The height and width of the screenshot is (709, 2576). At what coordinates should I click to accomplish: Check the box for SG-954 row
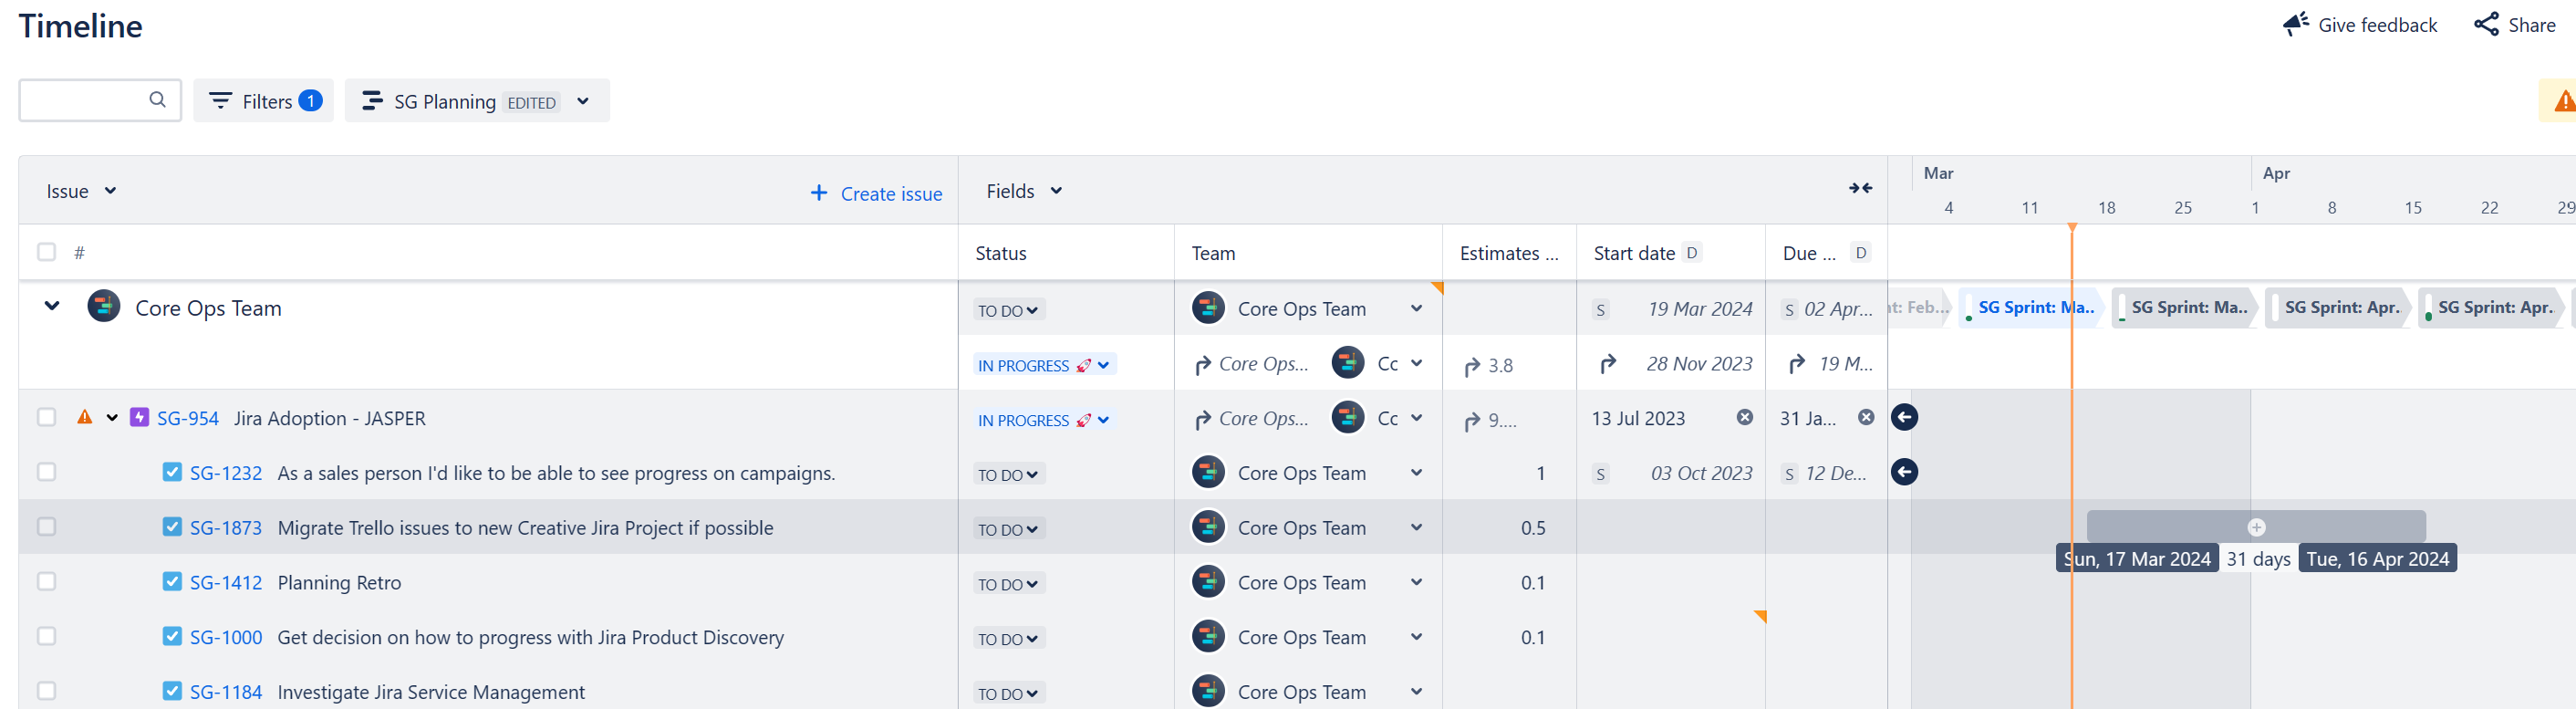(46, 417)
